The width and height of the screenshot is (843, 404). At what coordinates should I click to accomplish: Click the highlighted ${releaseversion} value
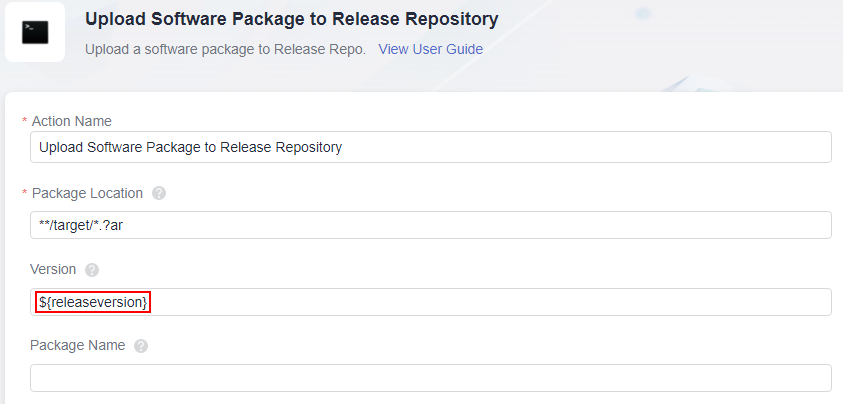[x=93, y=301]
